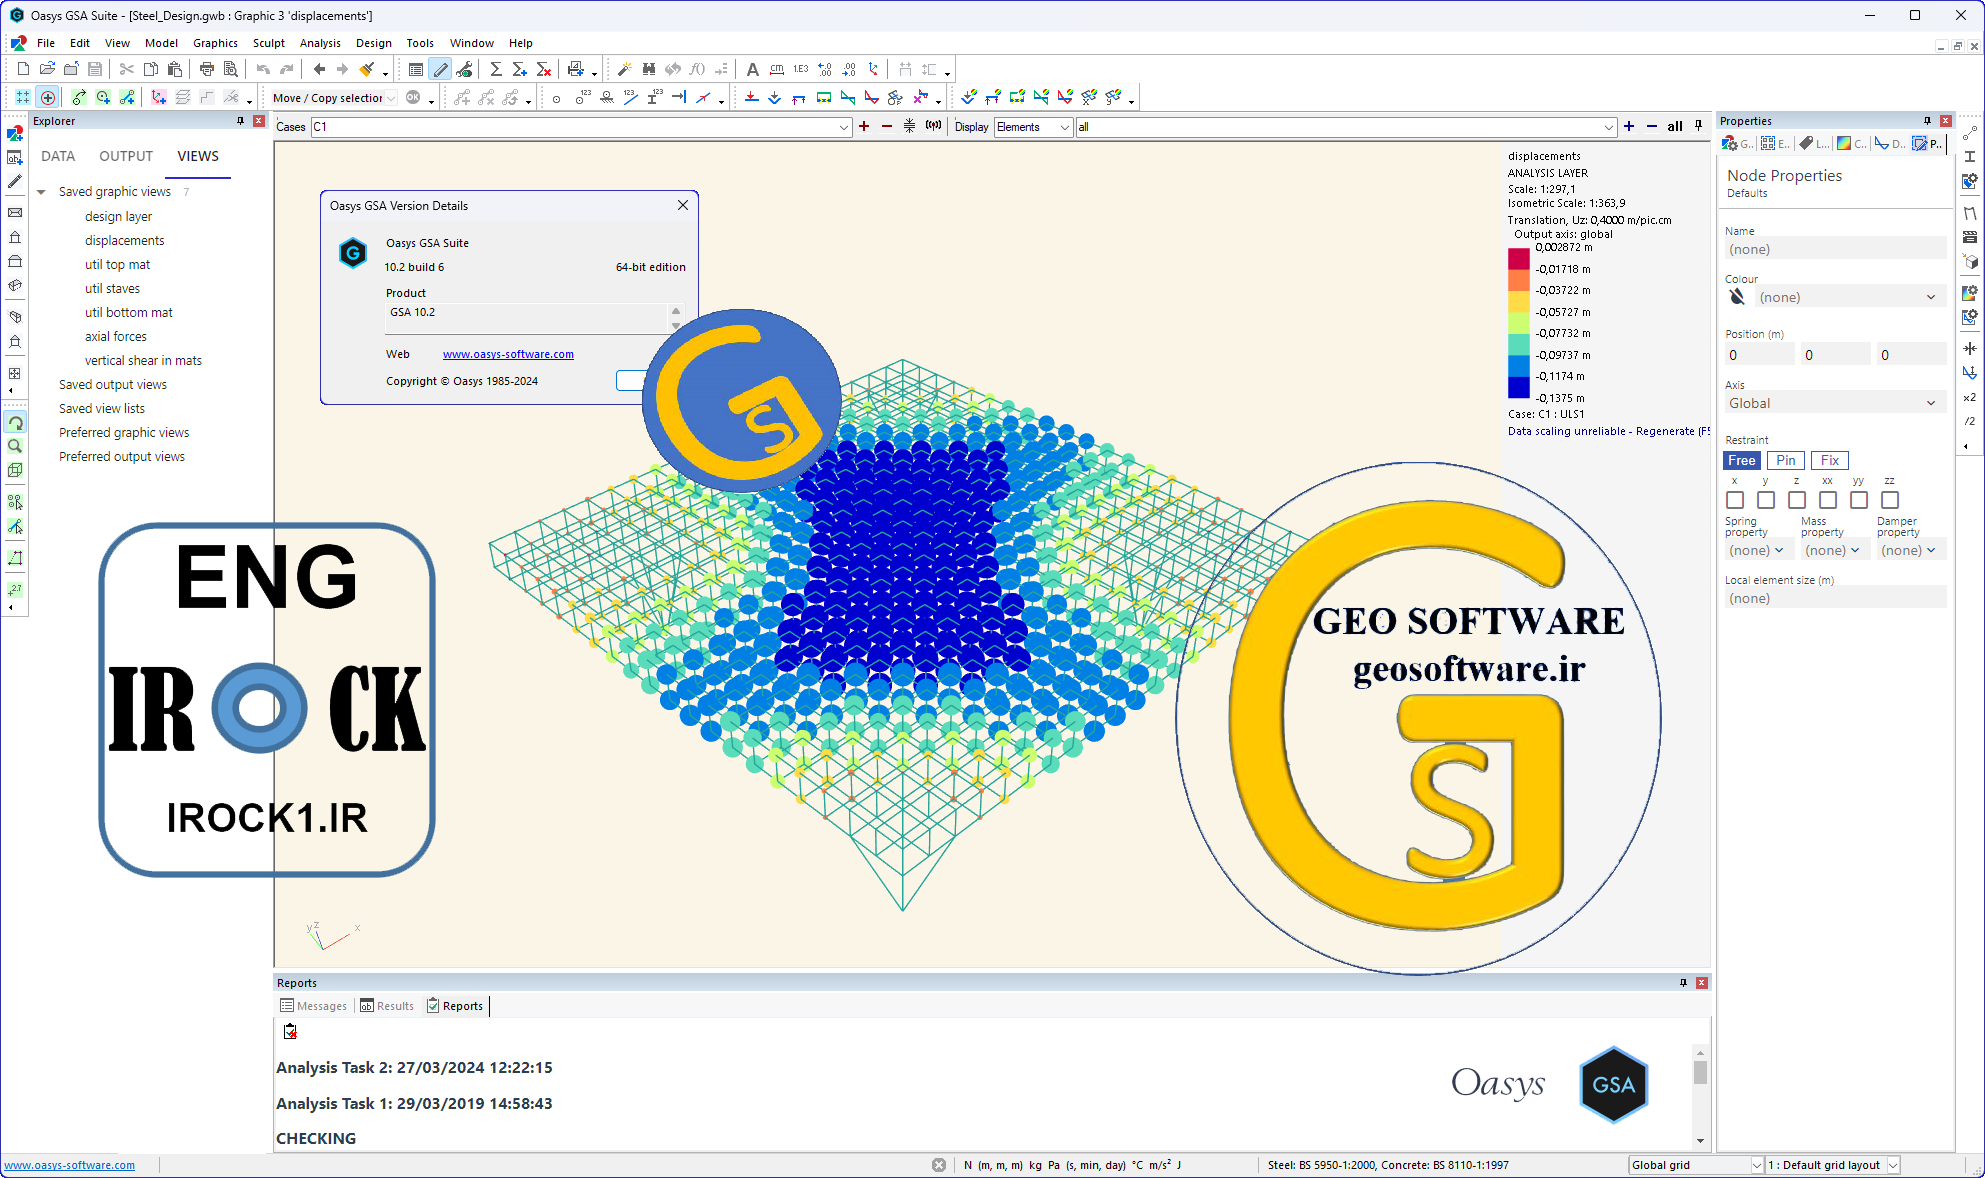
Task: Click the Cut scissors icon
Action: (x=126, y=69)
